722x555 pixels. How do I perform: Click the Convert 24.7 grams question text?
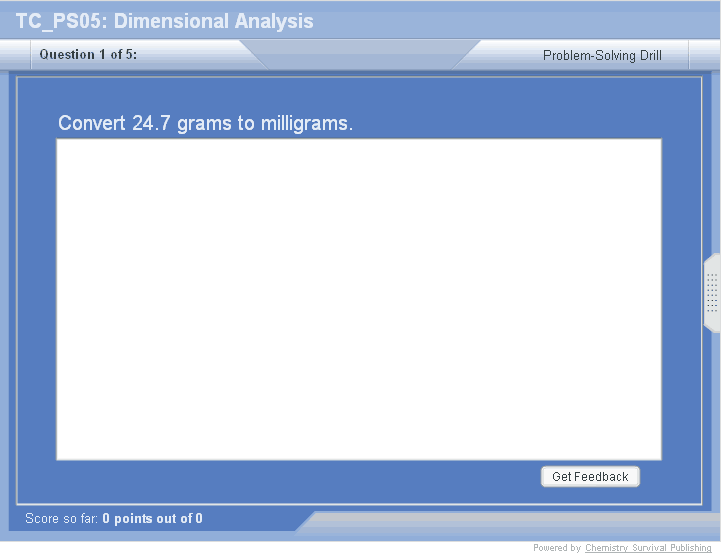(x=205, y=124)
